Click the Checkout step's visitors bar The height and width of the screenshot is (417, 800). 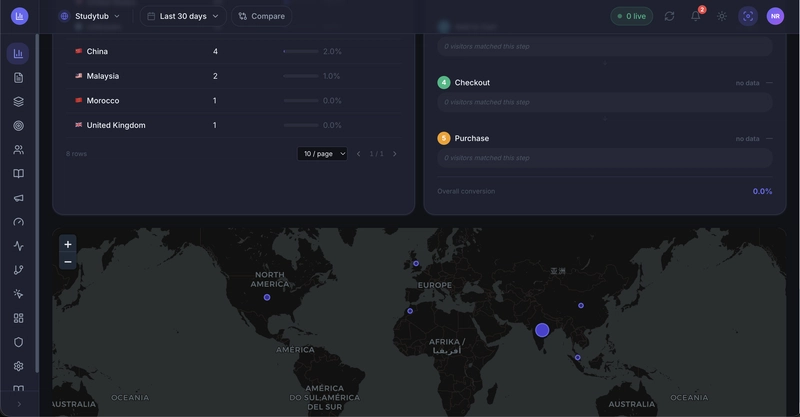[x=605, y=103]
